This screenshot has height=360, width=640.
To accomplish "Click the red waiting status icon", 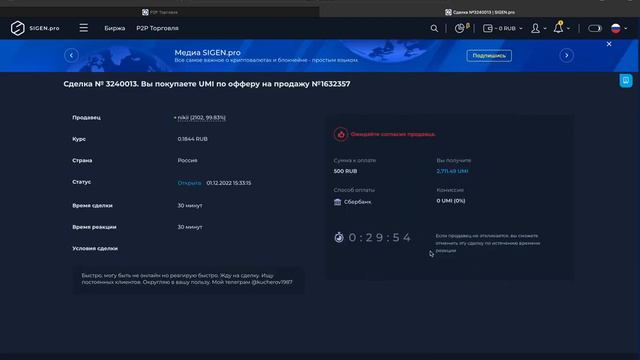I will [341, 134].
